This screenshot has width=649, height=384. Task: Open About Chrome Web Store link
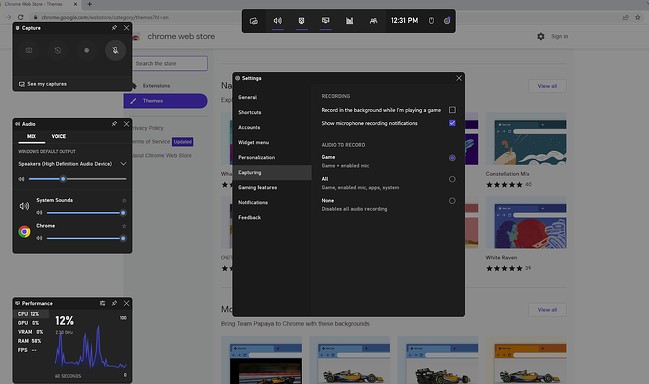coord(162,156)
